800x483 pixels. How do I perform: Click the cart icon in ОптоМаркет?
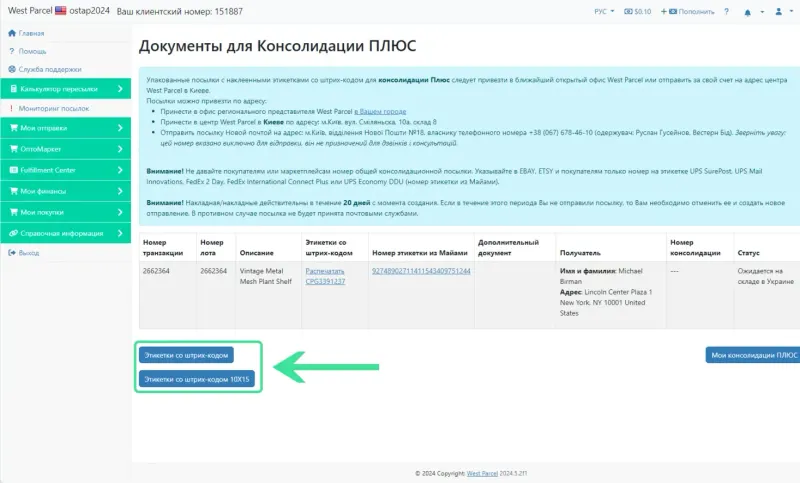pos(14,149)
